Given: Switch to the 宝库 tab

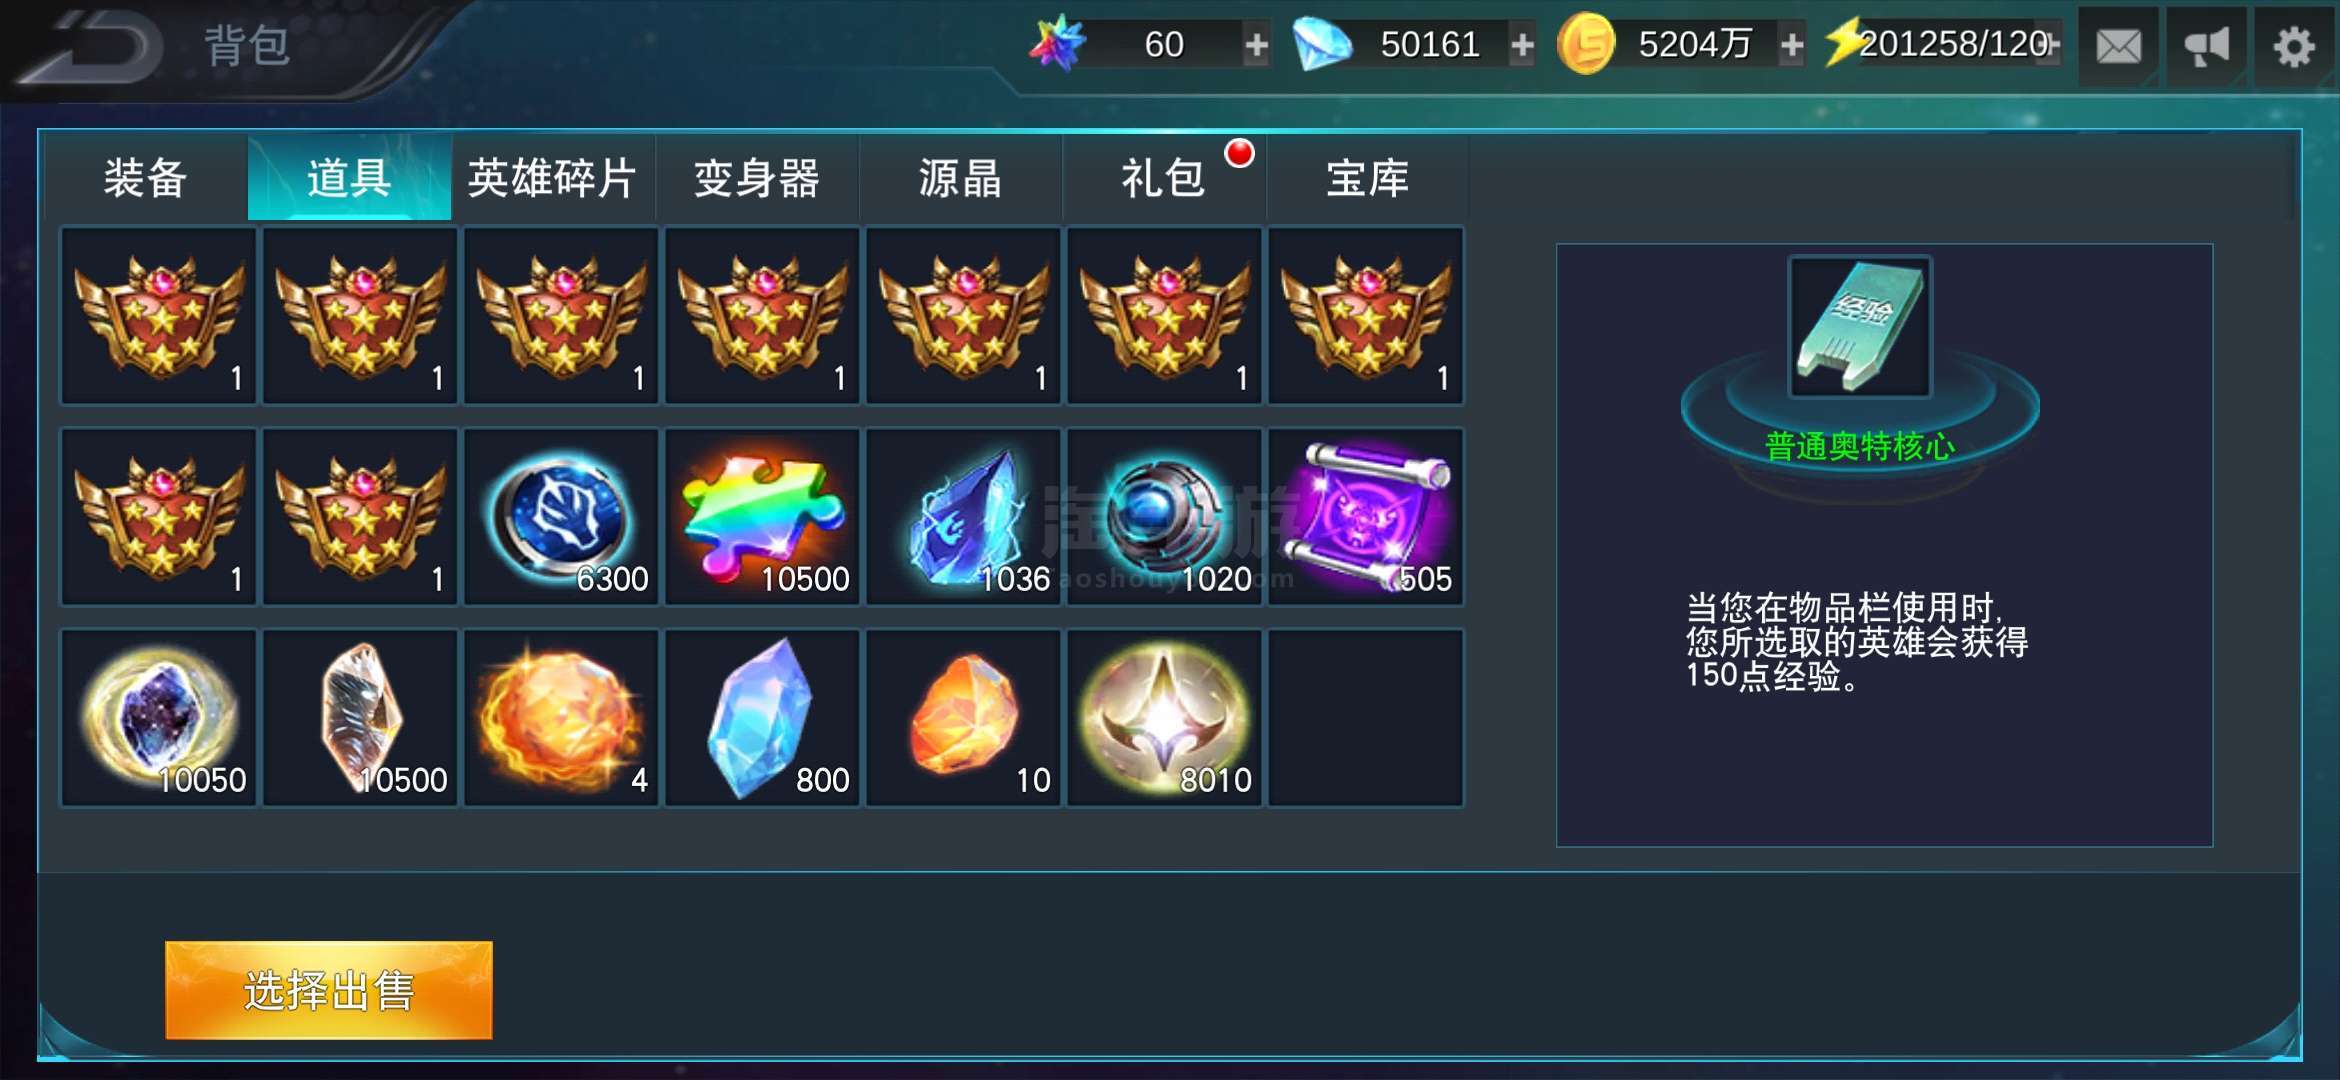Looking at the screenshot, I should click(x=1367, y=178).
